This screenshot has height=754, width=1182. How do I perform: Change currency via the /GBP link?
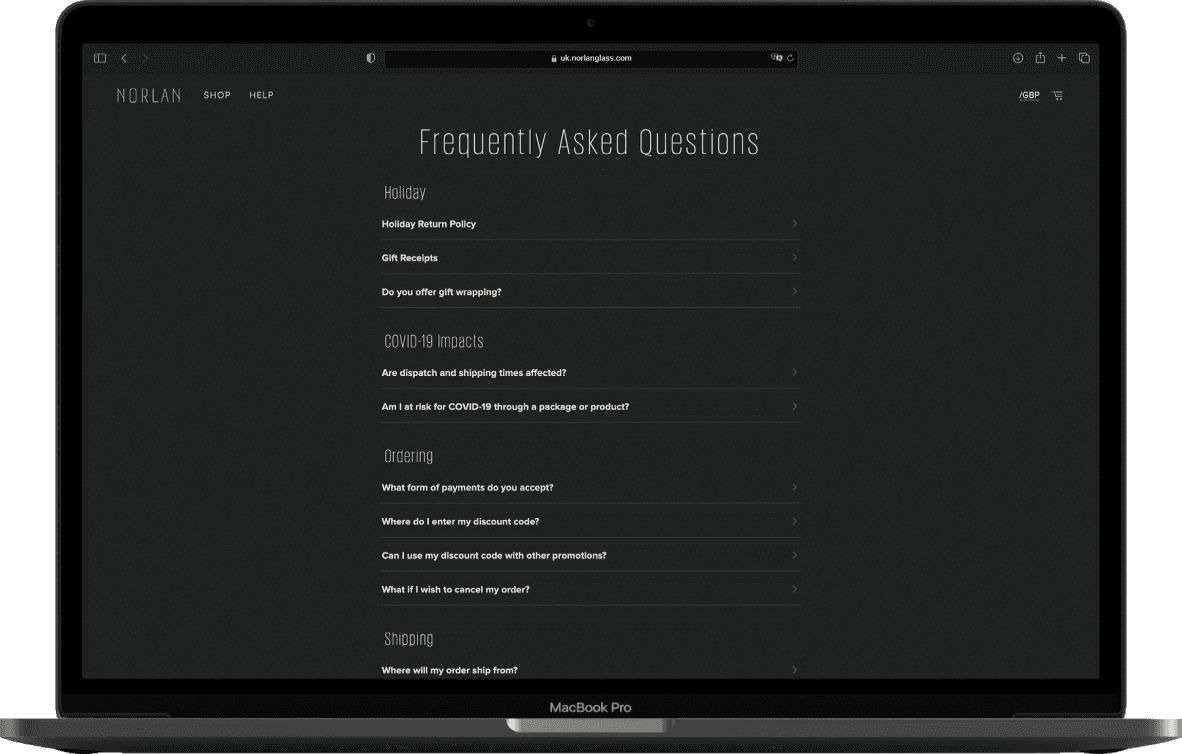[1030, 95]
